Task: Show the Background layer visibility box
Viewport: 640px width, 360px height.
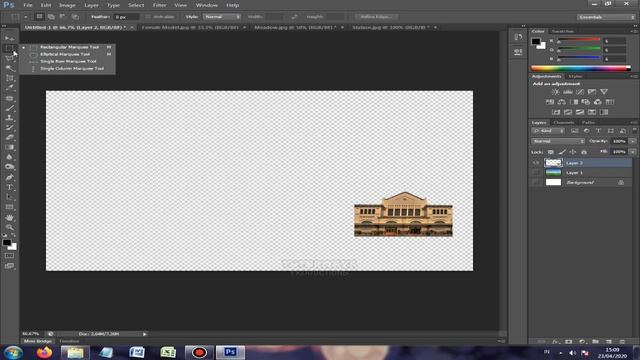Action: coord(536,182)
